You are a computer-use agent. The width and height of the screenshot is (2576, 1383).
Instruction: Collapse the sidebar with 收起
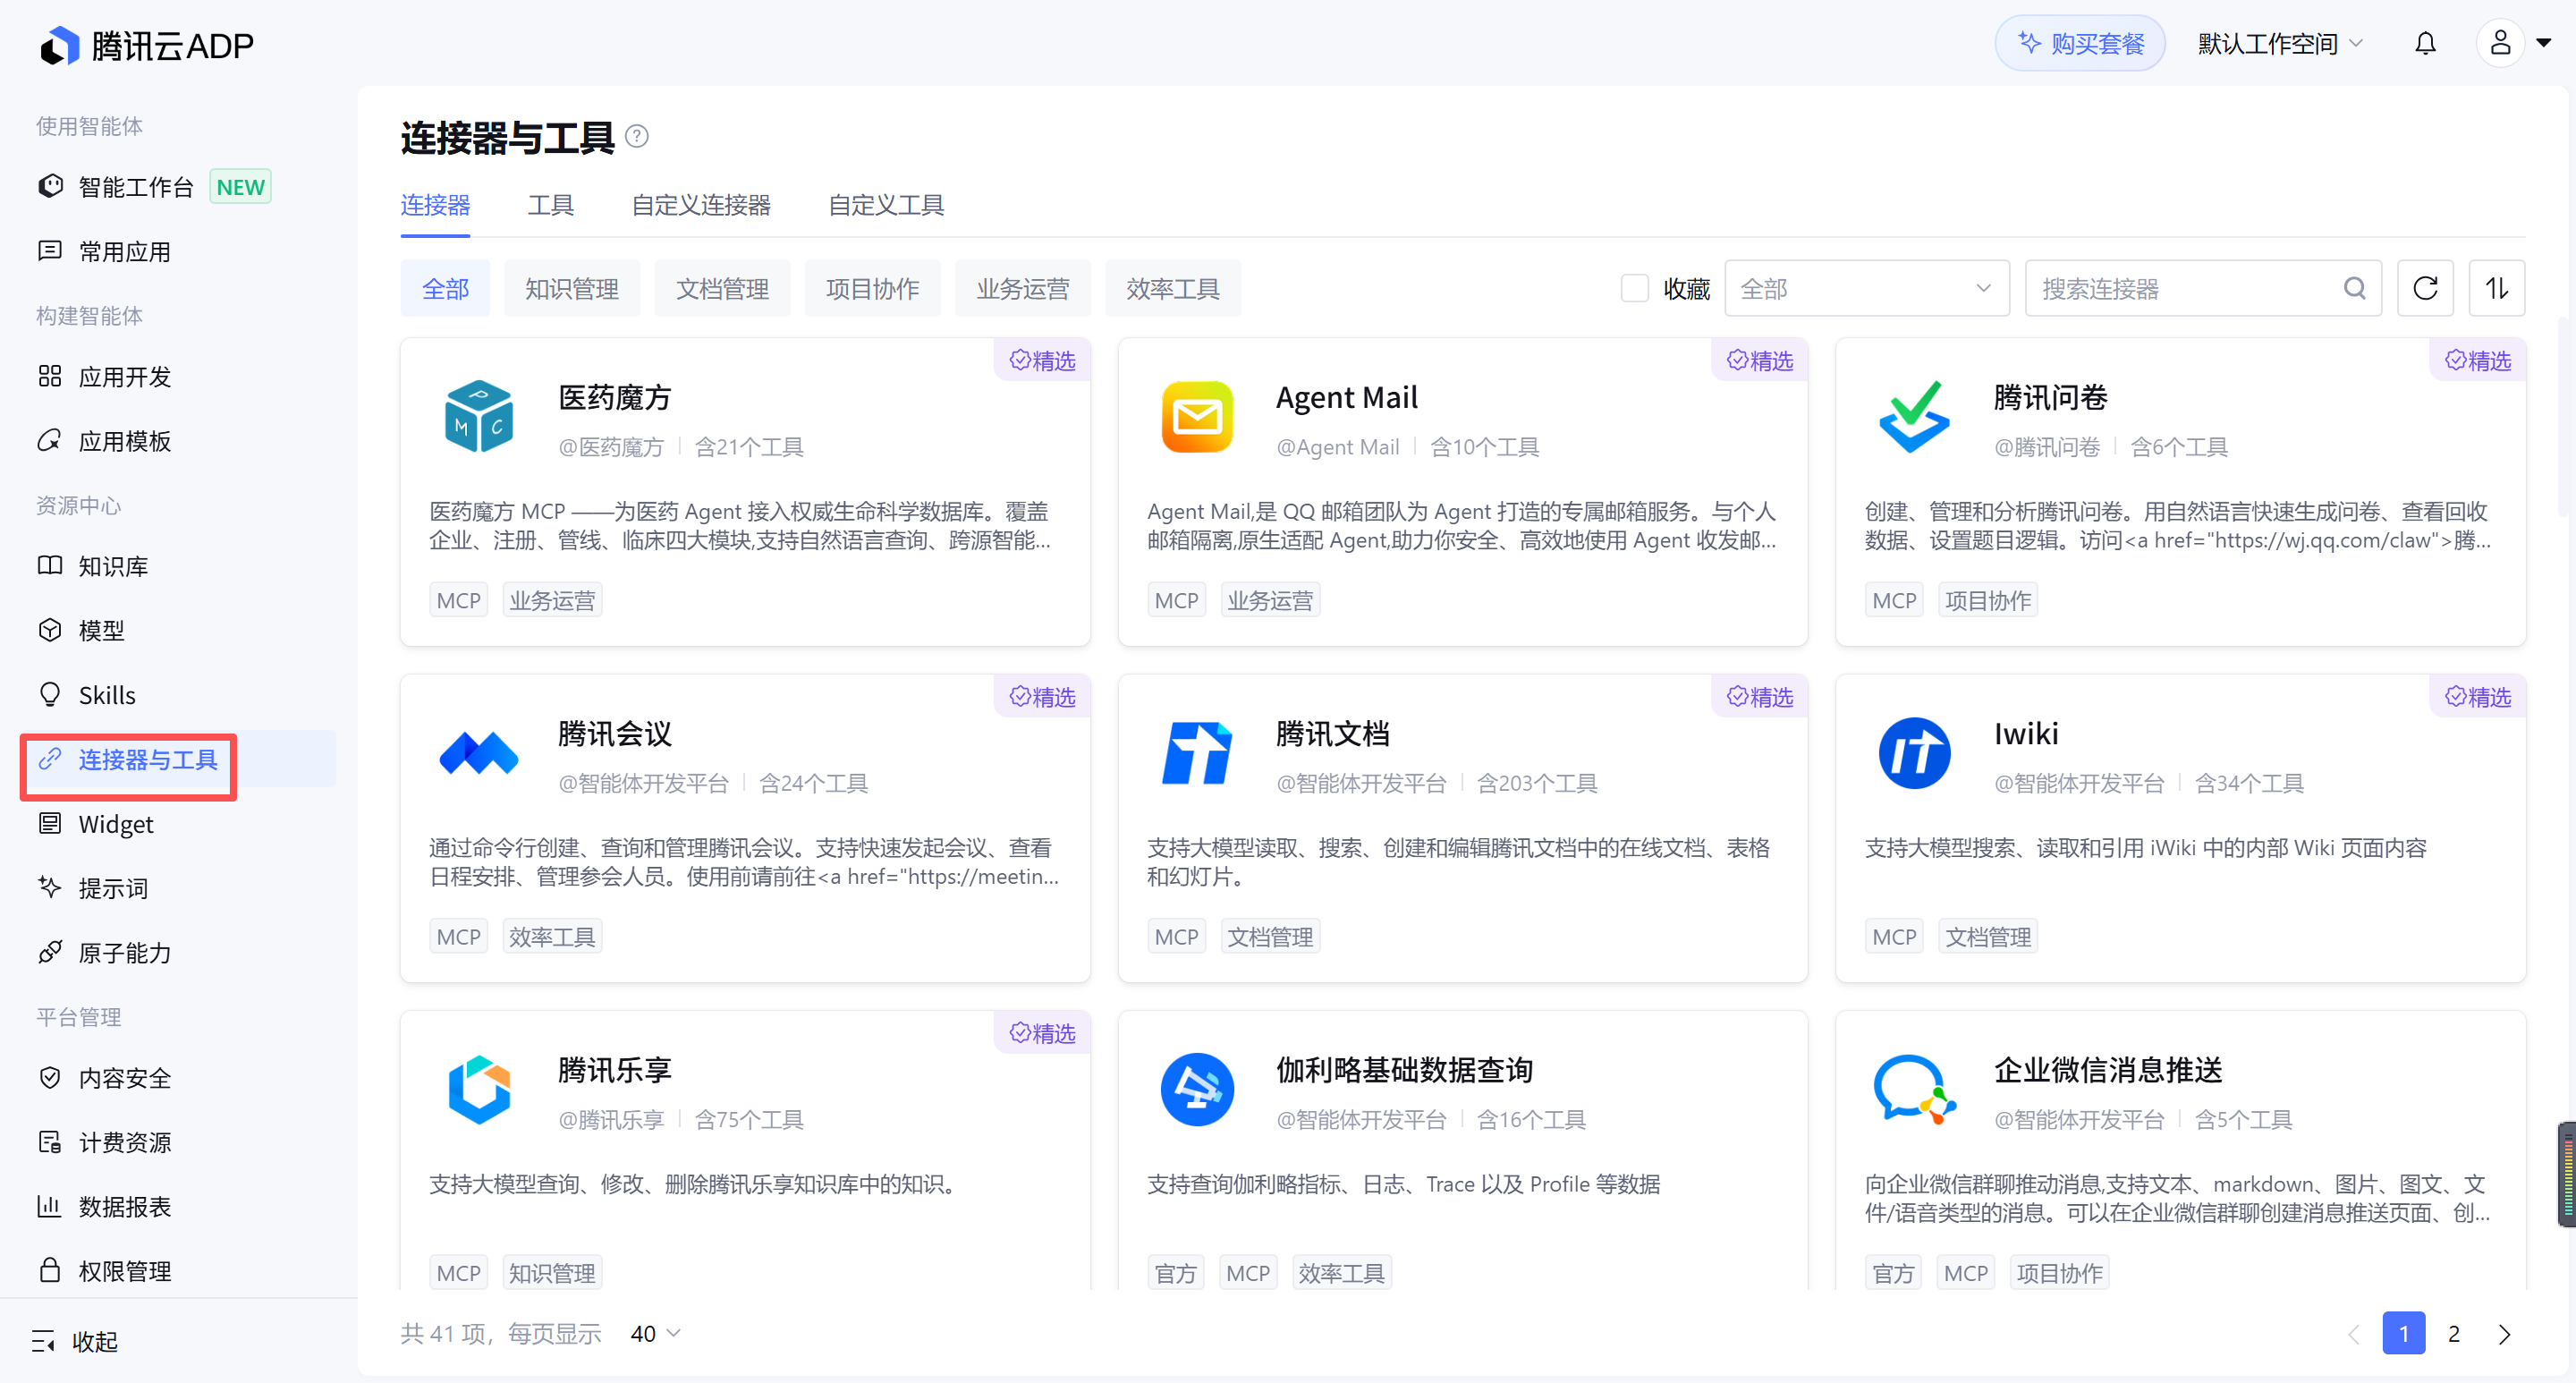(x=75, y=1341)
